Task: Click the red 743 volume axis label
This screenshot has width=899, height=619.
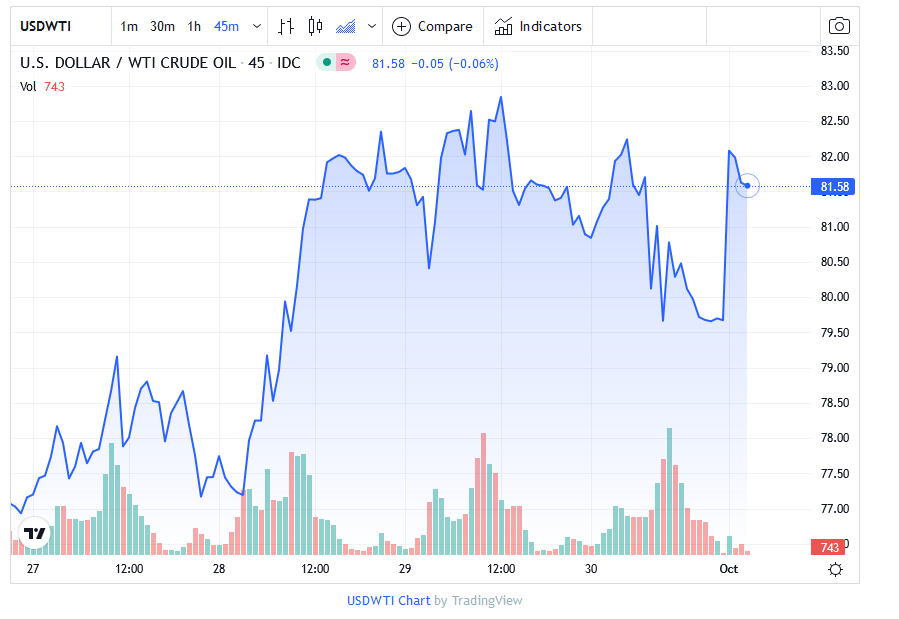Action: [x=828, y=547]
